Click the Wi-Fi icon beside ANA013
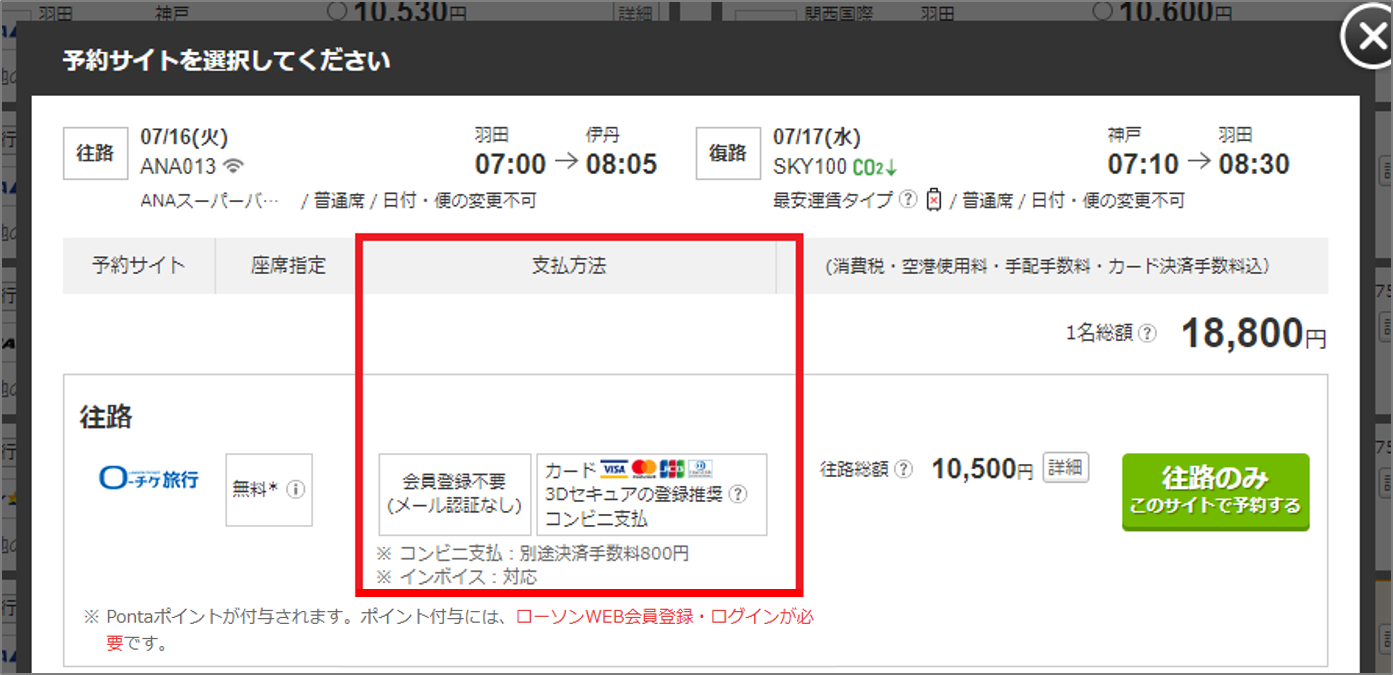This screenshot has height=675, width=1393. [233, 166]
